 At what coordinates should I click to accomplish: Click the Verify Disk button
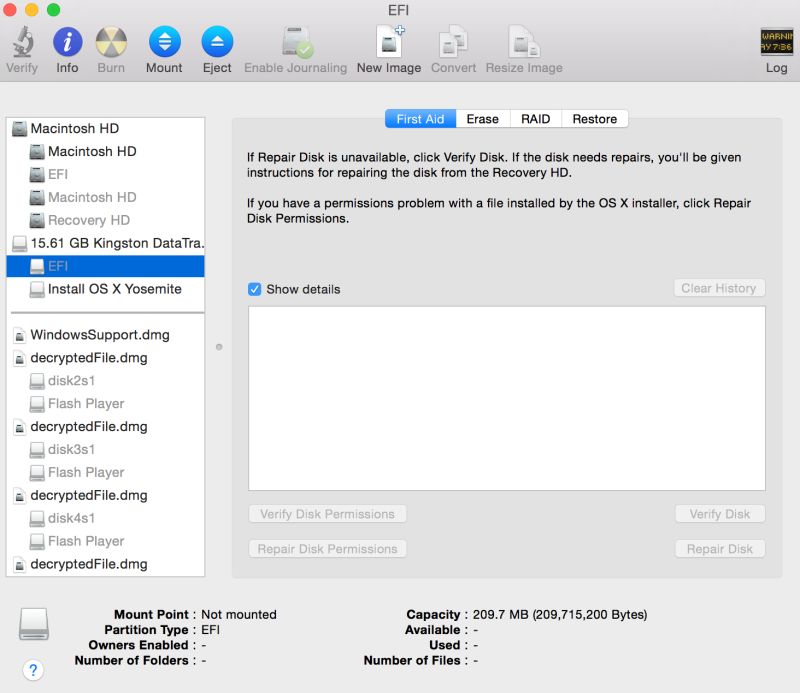tap(720, 513)
